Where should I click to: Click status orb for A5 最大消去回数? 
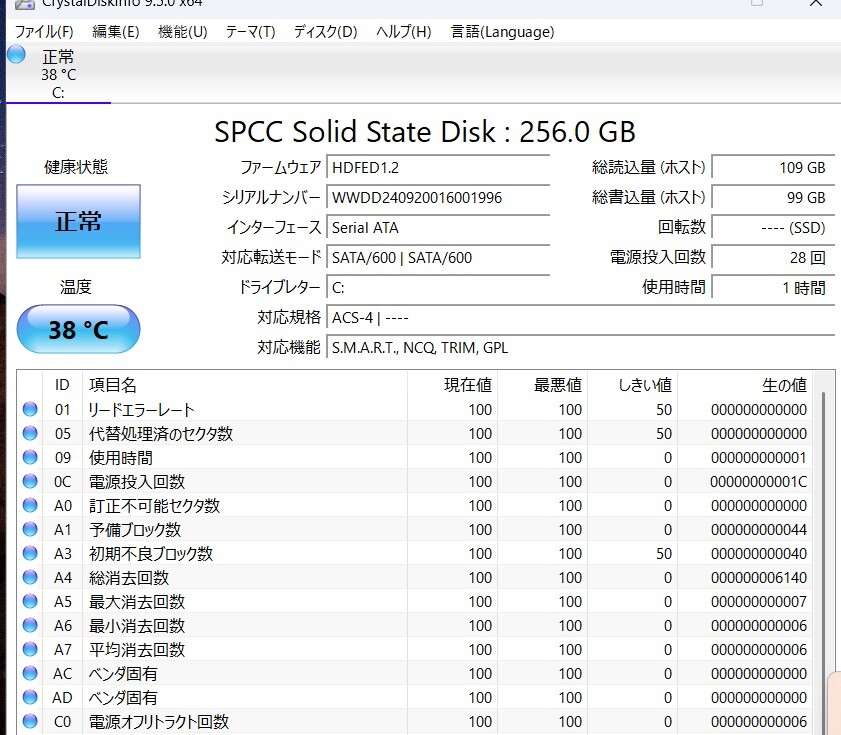(x=30, y=601)
